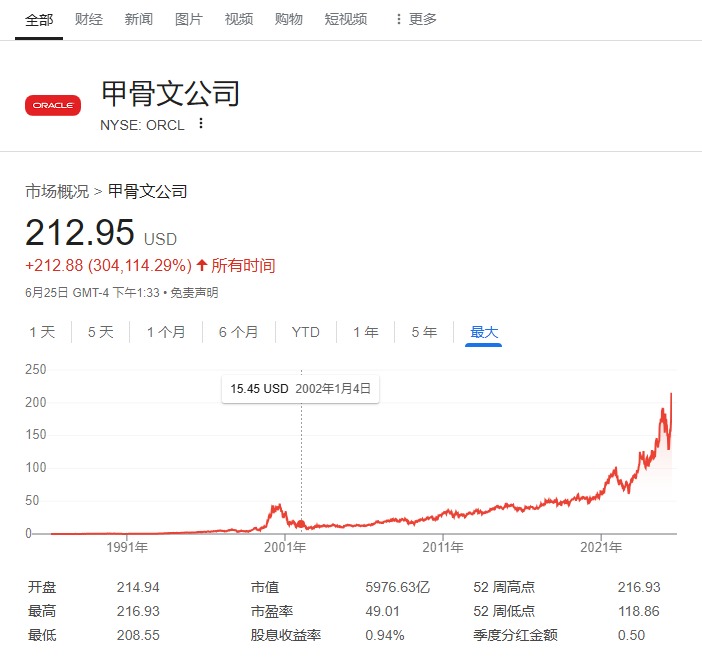The width and height of the screenshot is (702, 657).
Task: Click the red up-arrow icon next to 所有时间
Action: click(x=201, y=265)
